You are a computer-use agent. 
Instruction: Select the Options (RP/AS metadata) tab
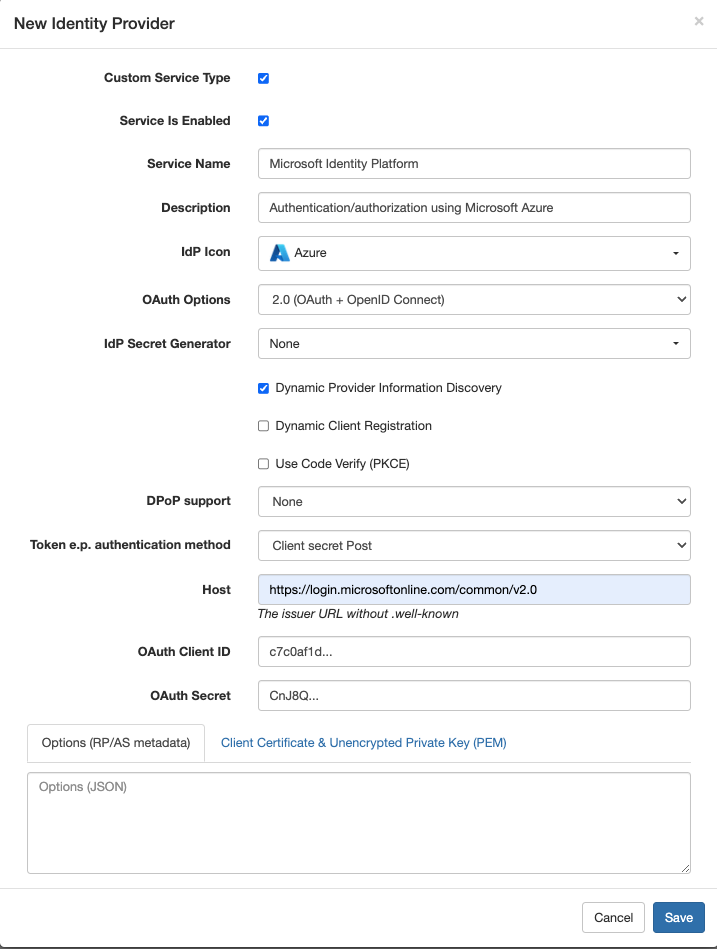(x=116, y=743)
